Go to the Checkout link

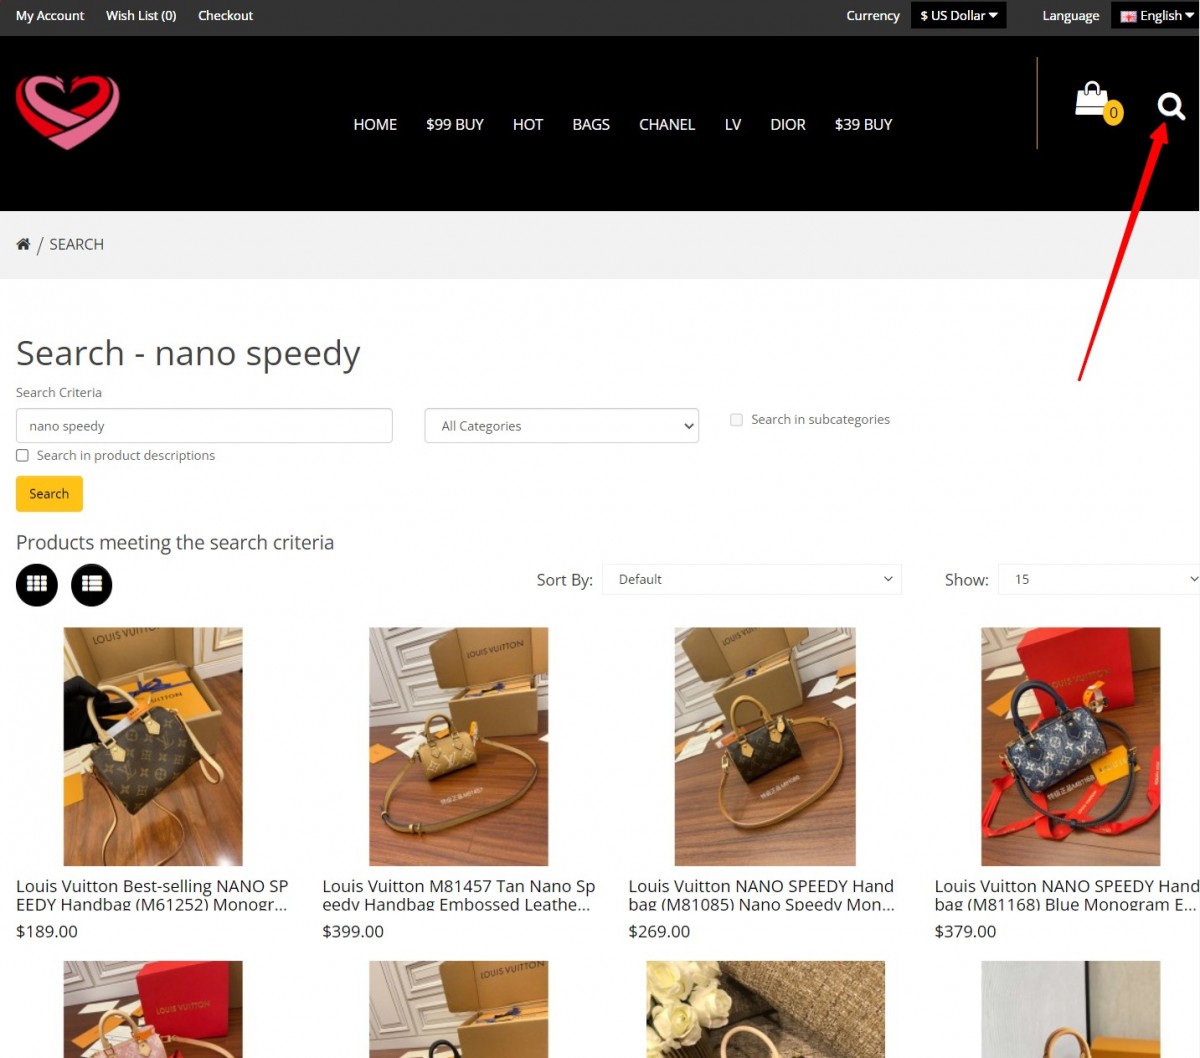(225, 15)
